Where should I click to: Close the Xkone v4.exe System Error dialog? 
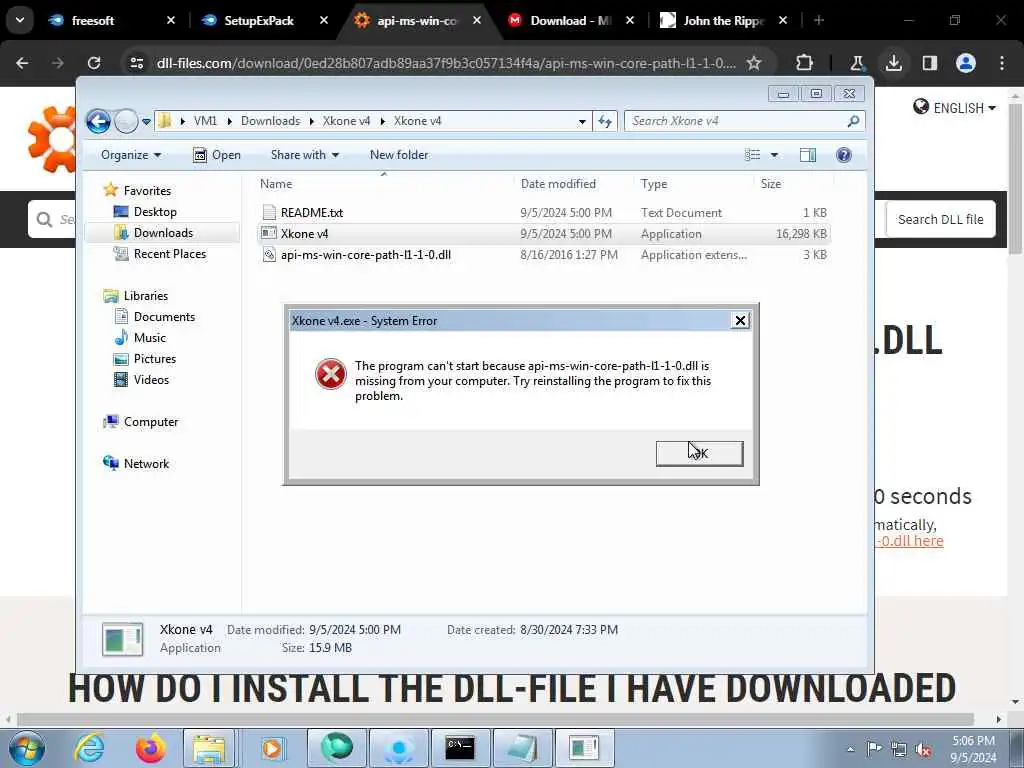[x=740, y=320]
